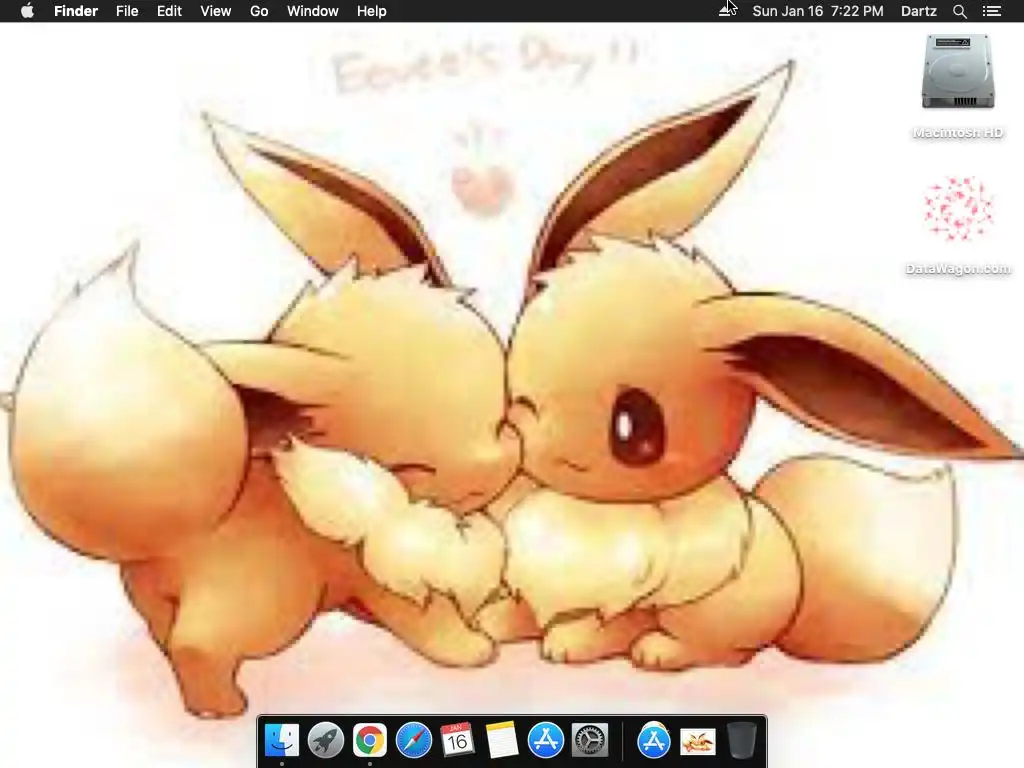This screenshot has height=768, width=1024.
Task: Open the Apple menu
Action: coord(27,11)
